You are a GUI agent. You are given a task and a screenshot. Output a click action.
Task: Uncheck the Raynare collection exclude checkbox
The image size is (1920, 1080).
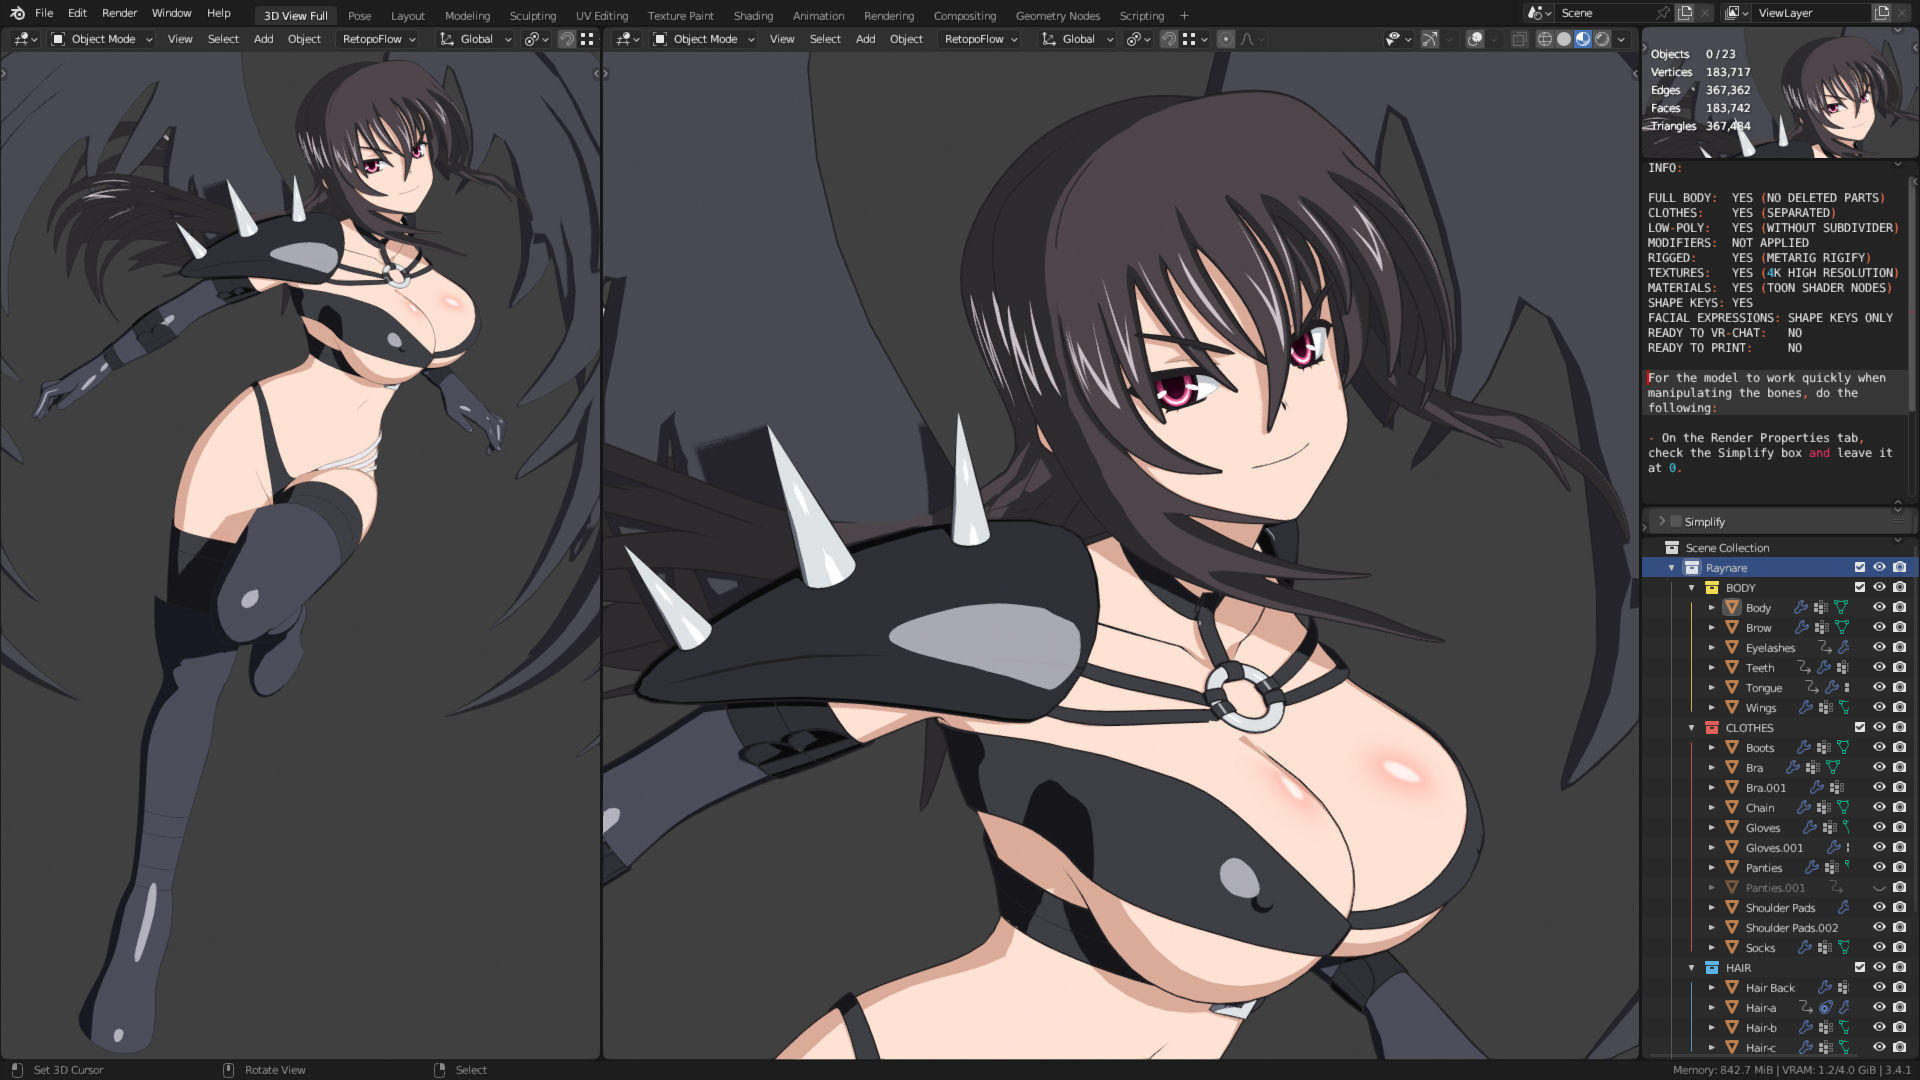coord(1860,567)
